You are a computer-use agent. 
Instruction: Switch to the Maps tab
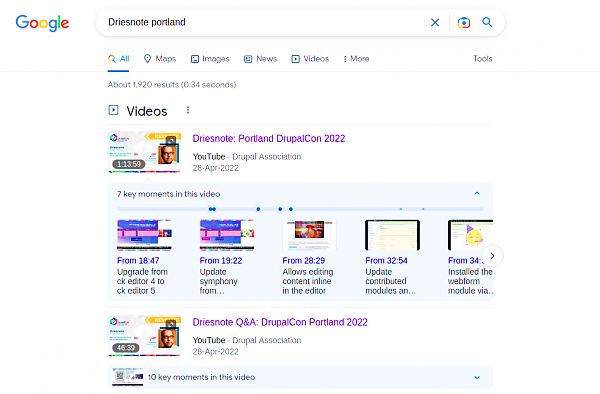point(160,59)
